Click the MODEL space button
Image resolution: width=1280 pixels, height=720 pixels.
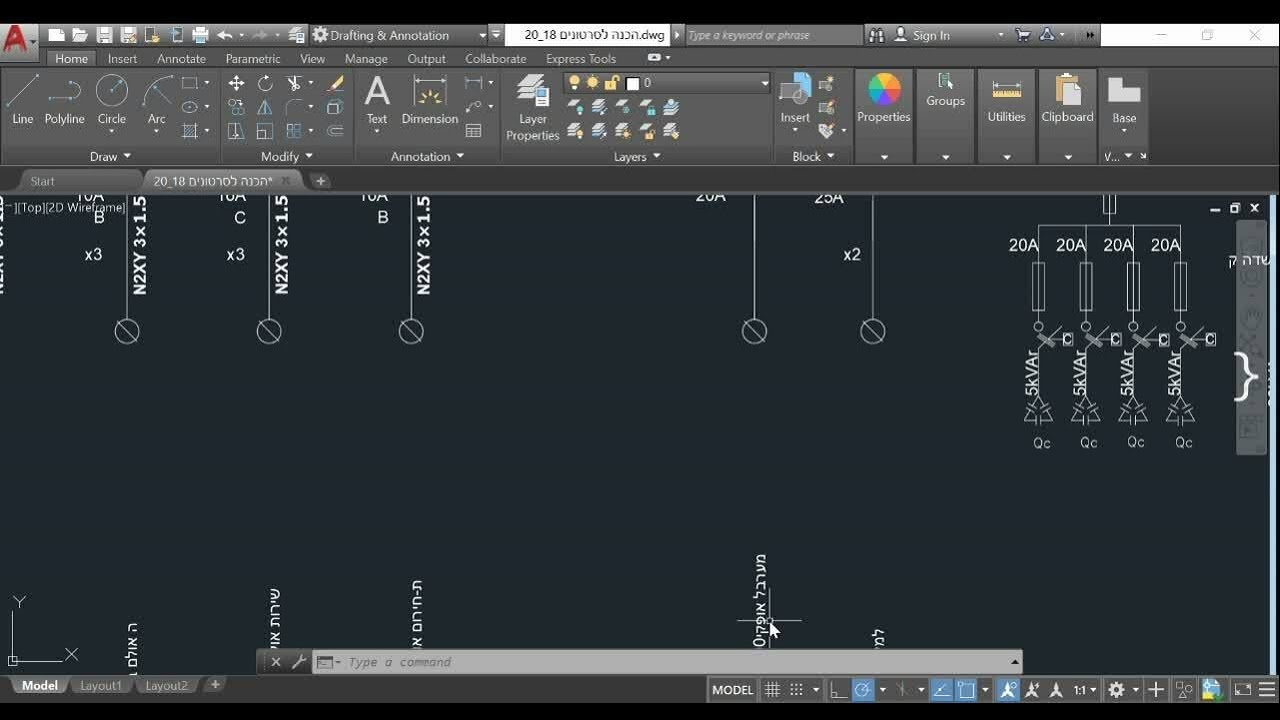click(732, 690)
